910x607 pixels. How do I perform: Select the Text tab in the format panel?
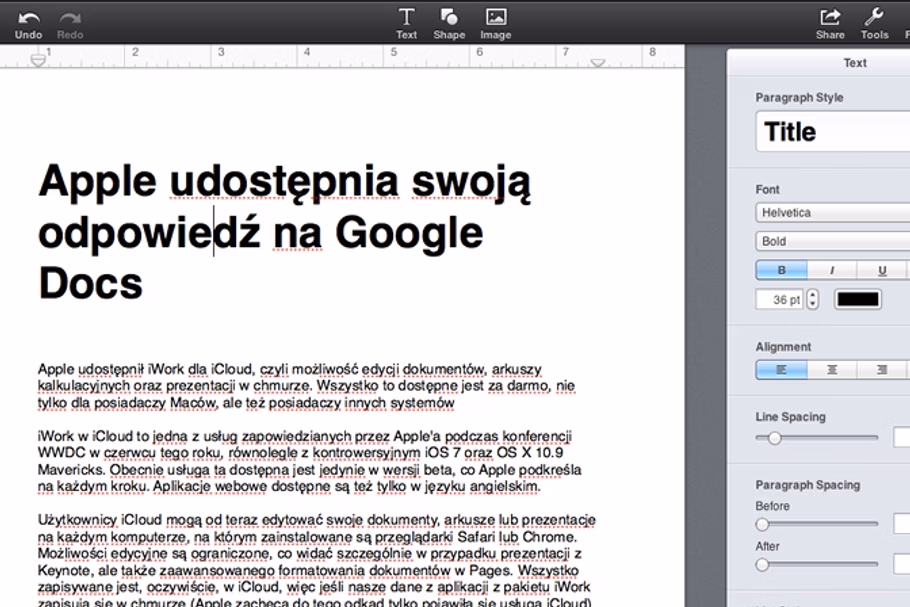[855, 62]
